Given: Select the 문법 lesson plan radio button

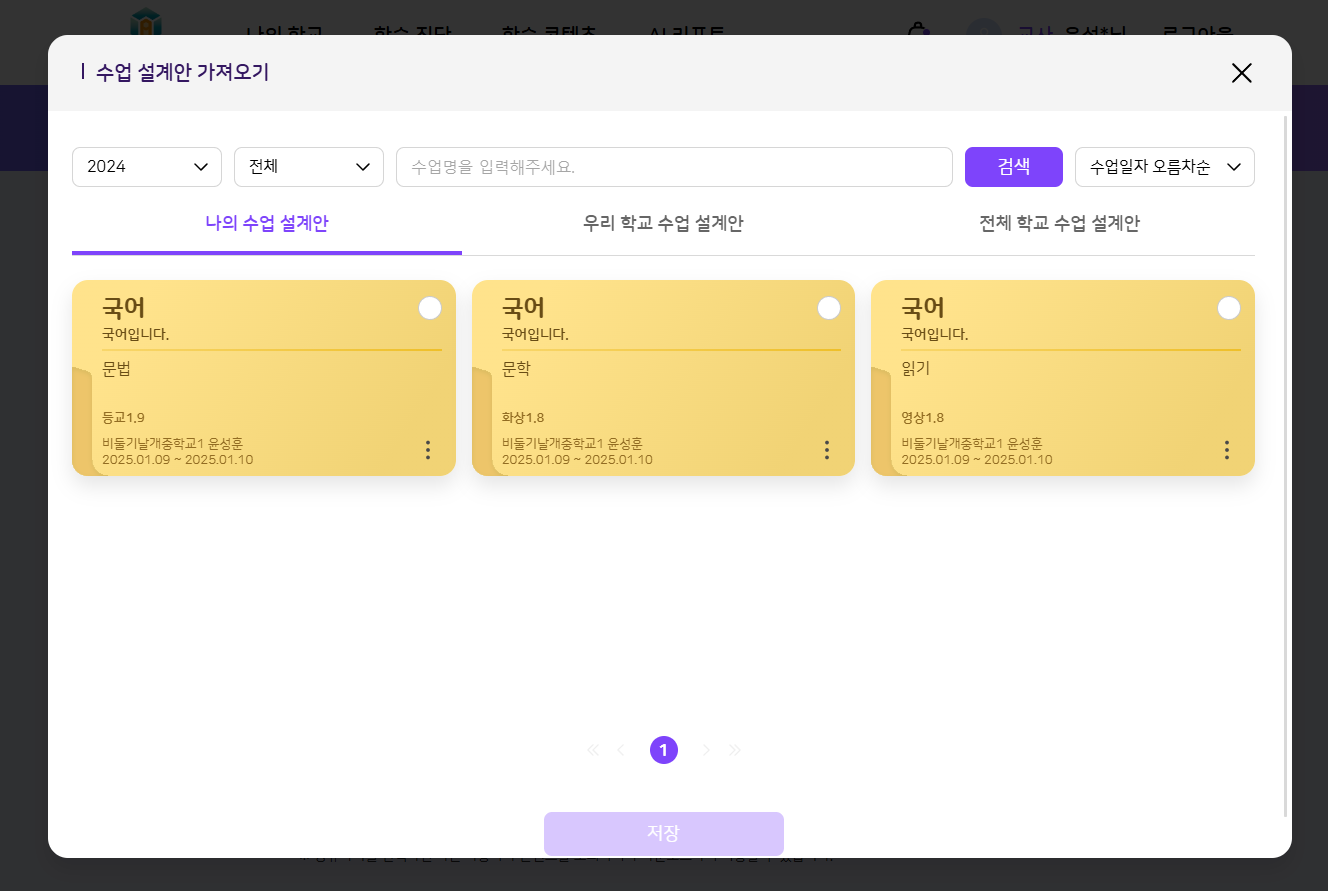Looking at the screenshot, I should pyautogui.click(x=430, y=308).
